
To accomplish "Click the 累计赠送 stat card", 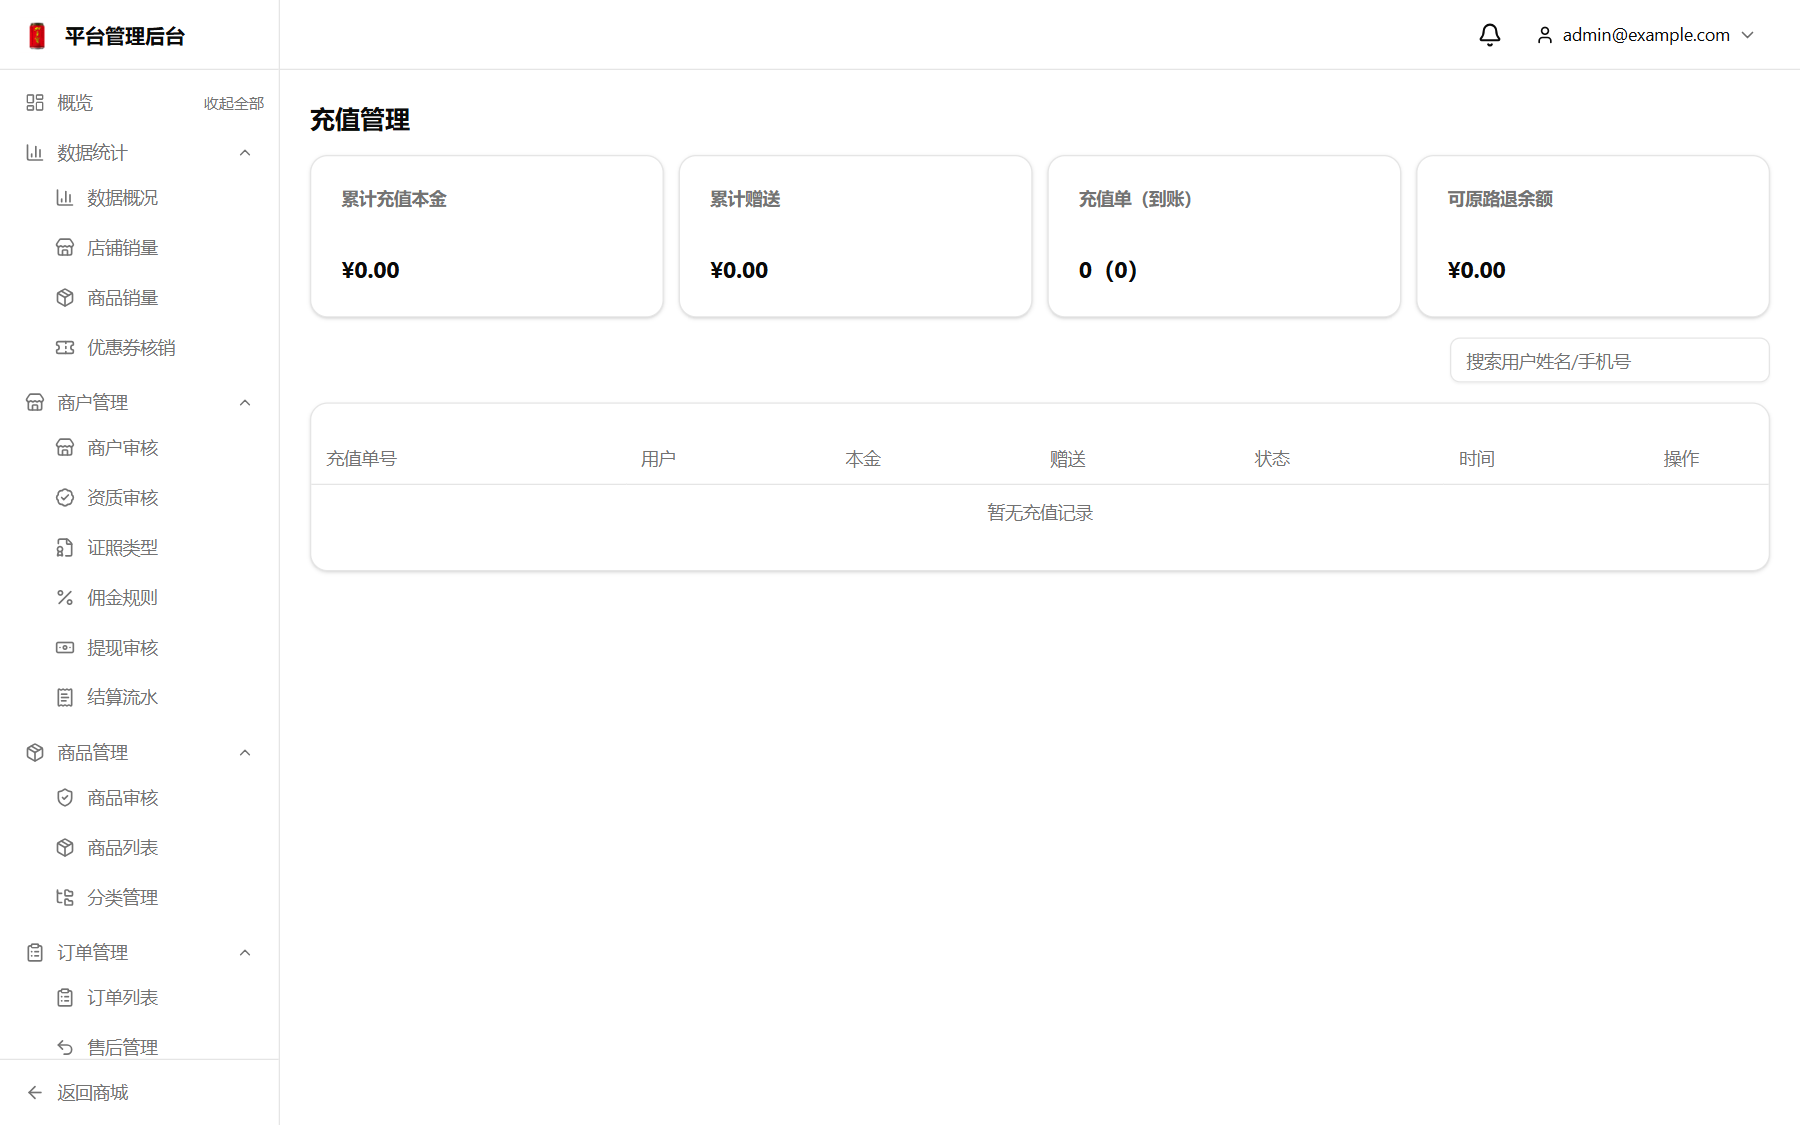I will (856, 236).
